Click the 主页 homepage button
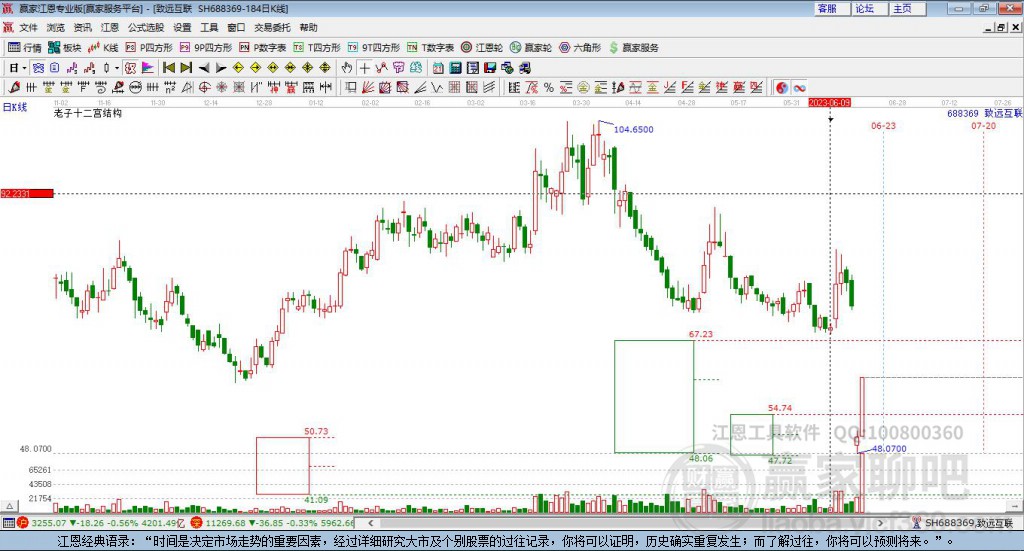This screenshot has height=551, width=1024. point(908,8)
